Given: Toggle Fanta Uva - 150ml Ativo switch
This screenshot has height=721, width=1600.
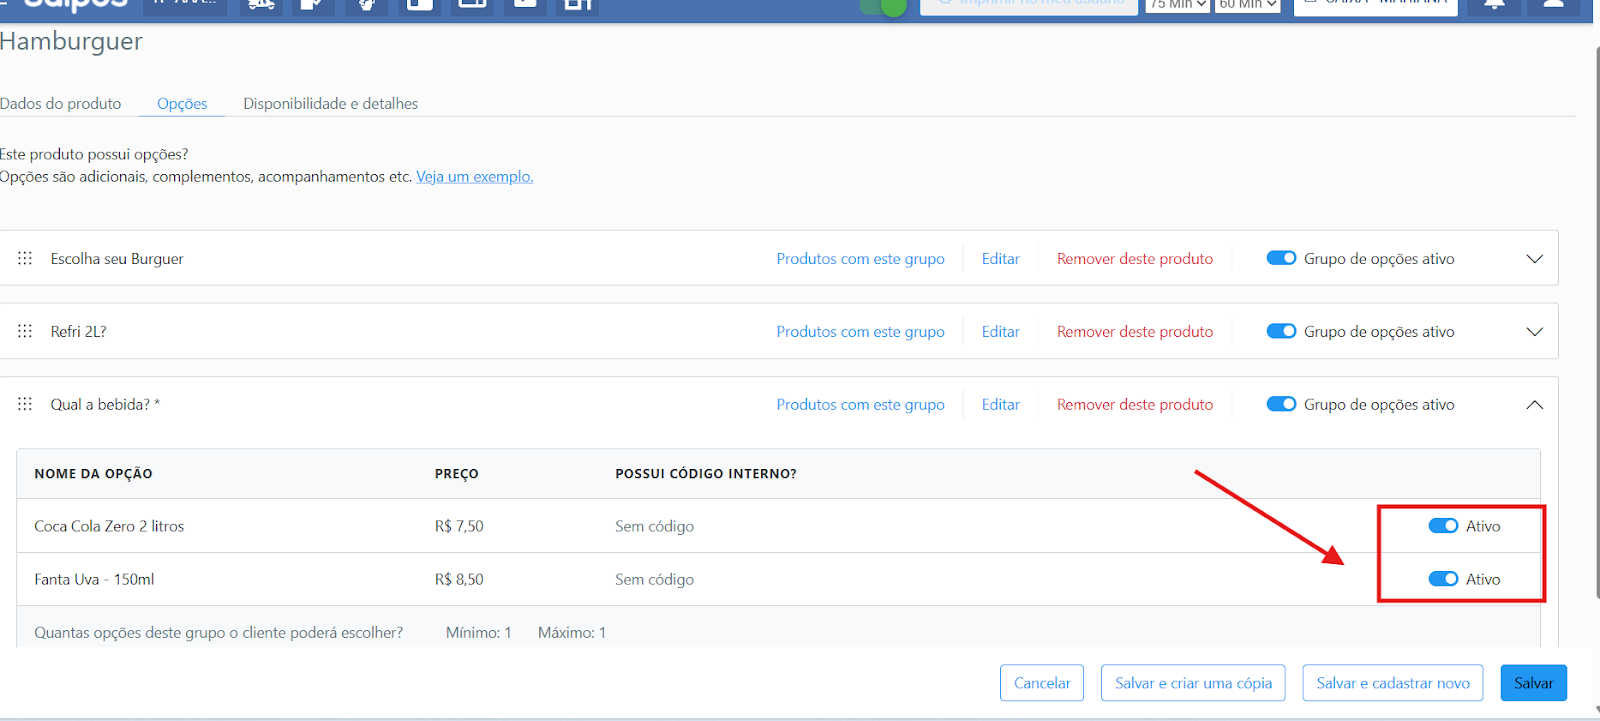Looking at the screenshot, I should (x=1443, y=579).
